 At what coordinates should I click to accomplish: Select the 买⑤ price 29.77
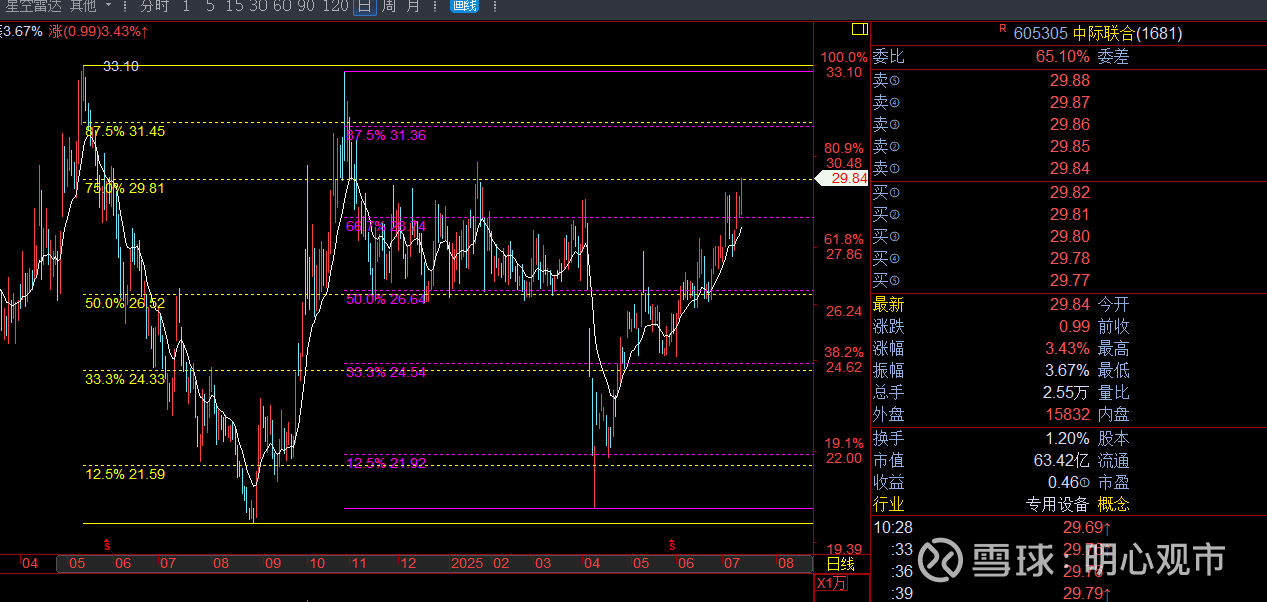click(1069, 280)
